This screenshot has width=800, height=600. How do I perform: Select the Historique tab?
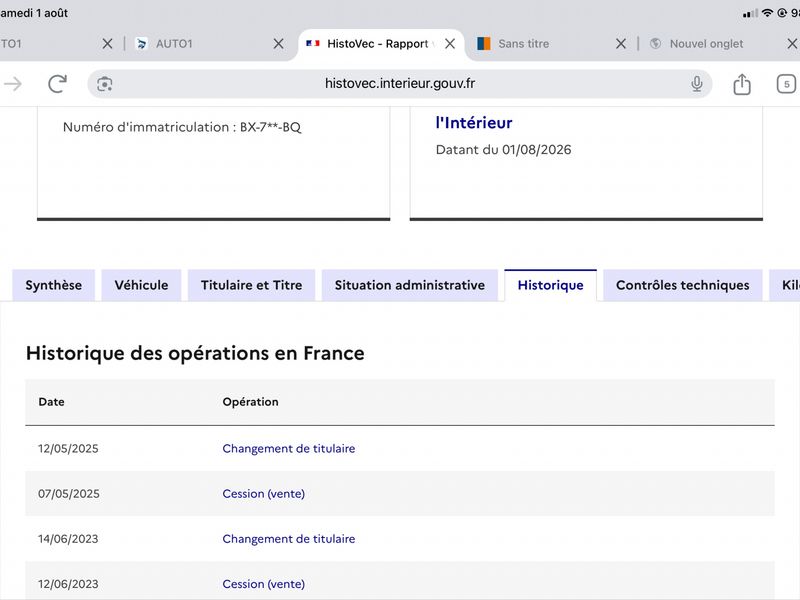click(551, 285)
